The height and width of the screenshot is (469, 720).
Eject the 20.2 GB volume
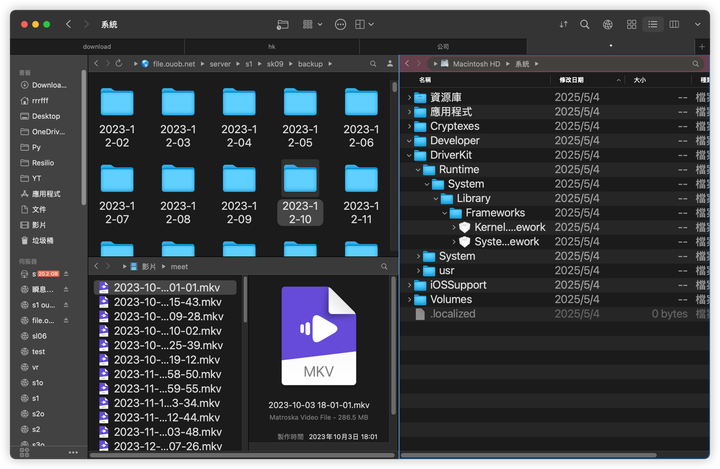point(66,274)
